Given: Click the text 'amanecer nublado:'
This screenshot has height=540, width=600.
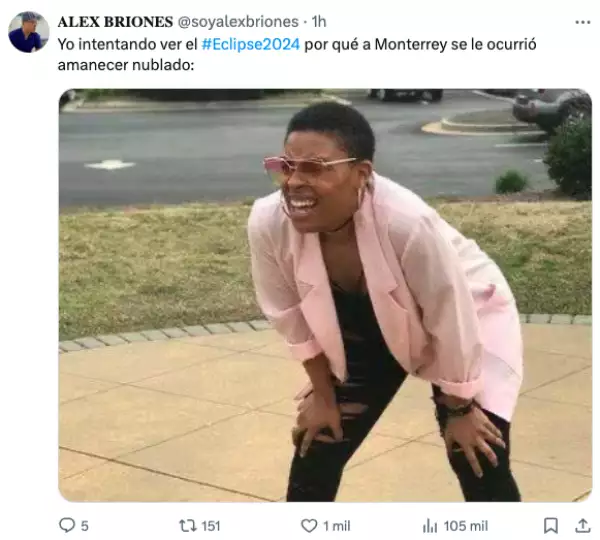Looking at the screenshot, I should coord(126,65).
